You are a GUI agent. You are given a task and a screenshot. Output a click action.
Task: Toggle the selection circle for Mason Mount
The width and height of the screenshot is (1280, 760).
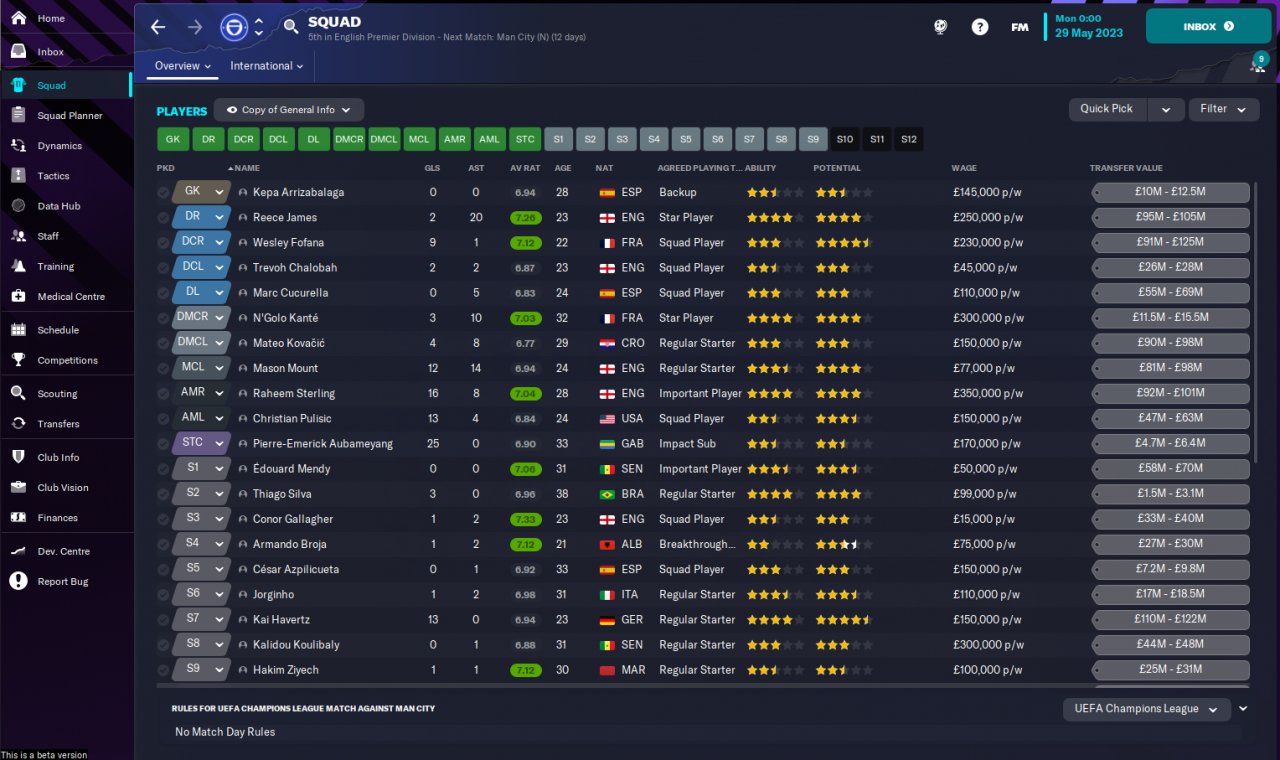[x=163, y=368]
